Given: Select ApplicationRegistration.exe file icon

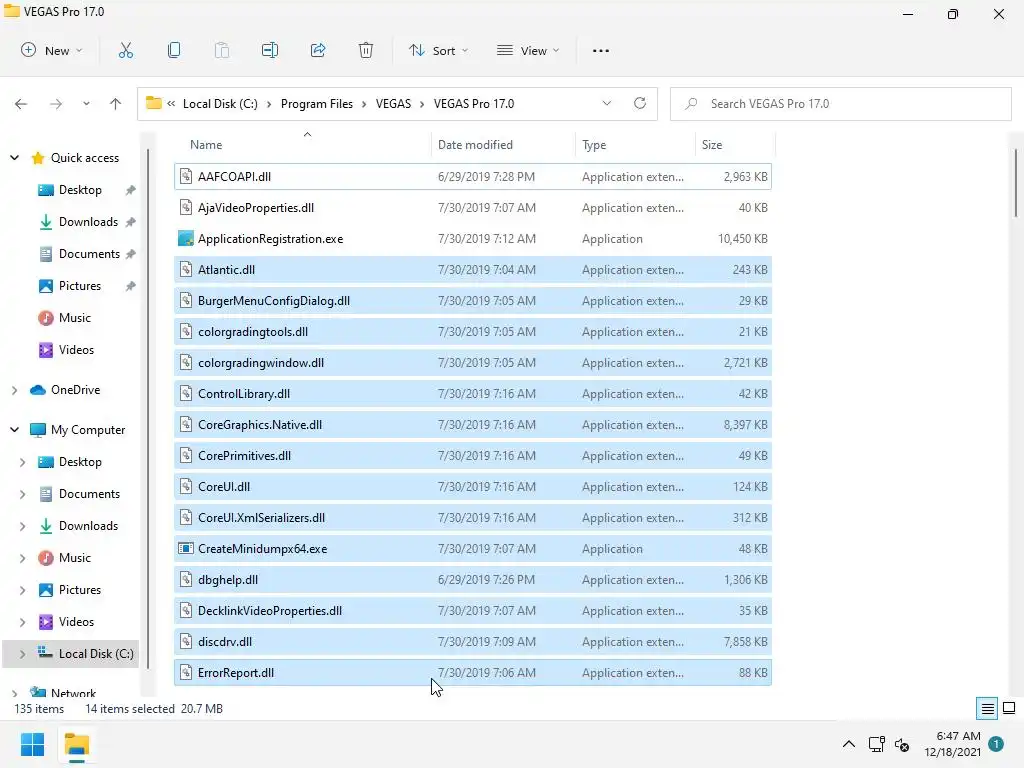Looking at the screenshot, I should pos(185,238).
